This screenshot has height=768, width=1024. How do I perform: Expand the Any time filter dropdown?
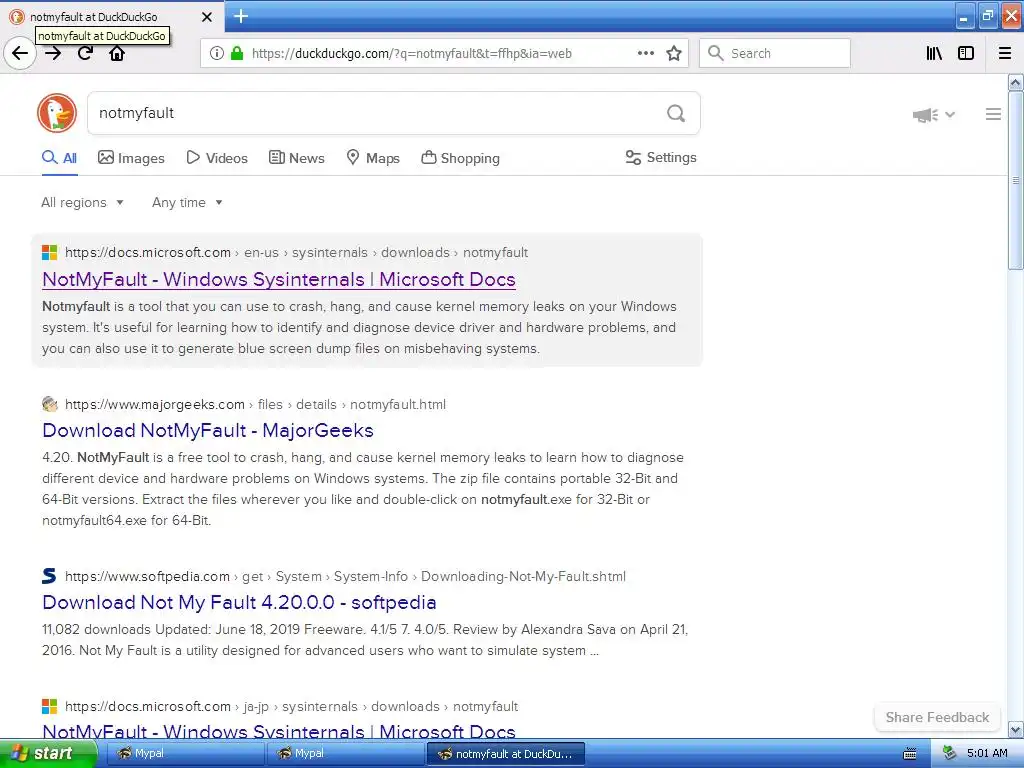187,202
